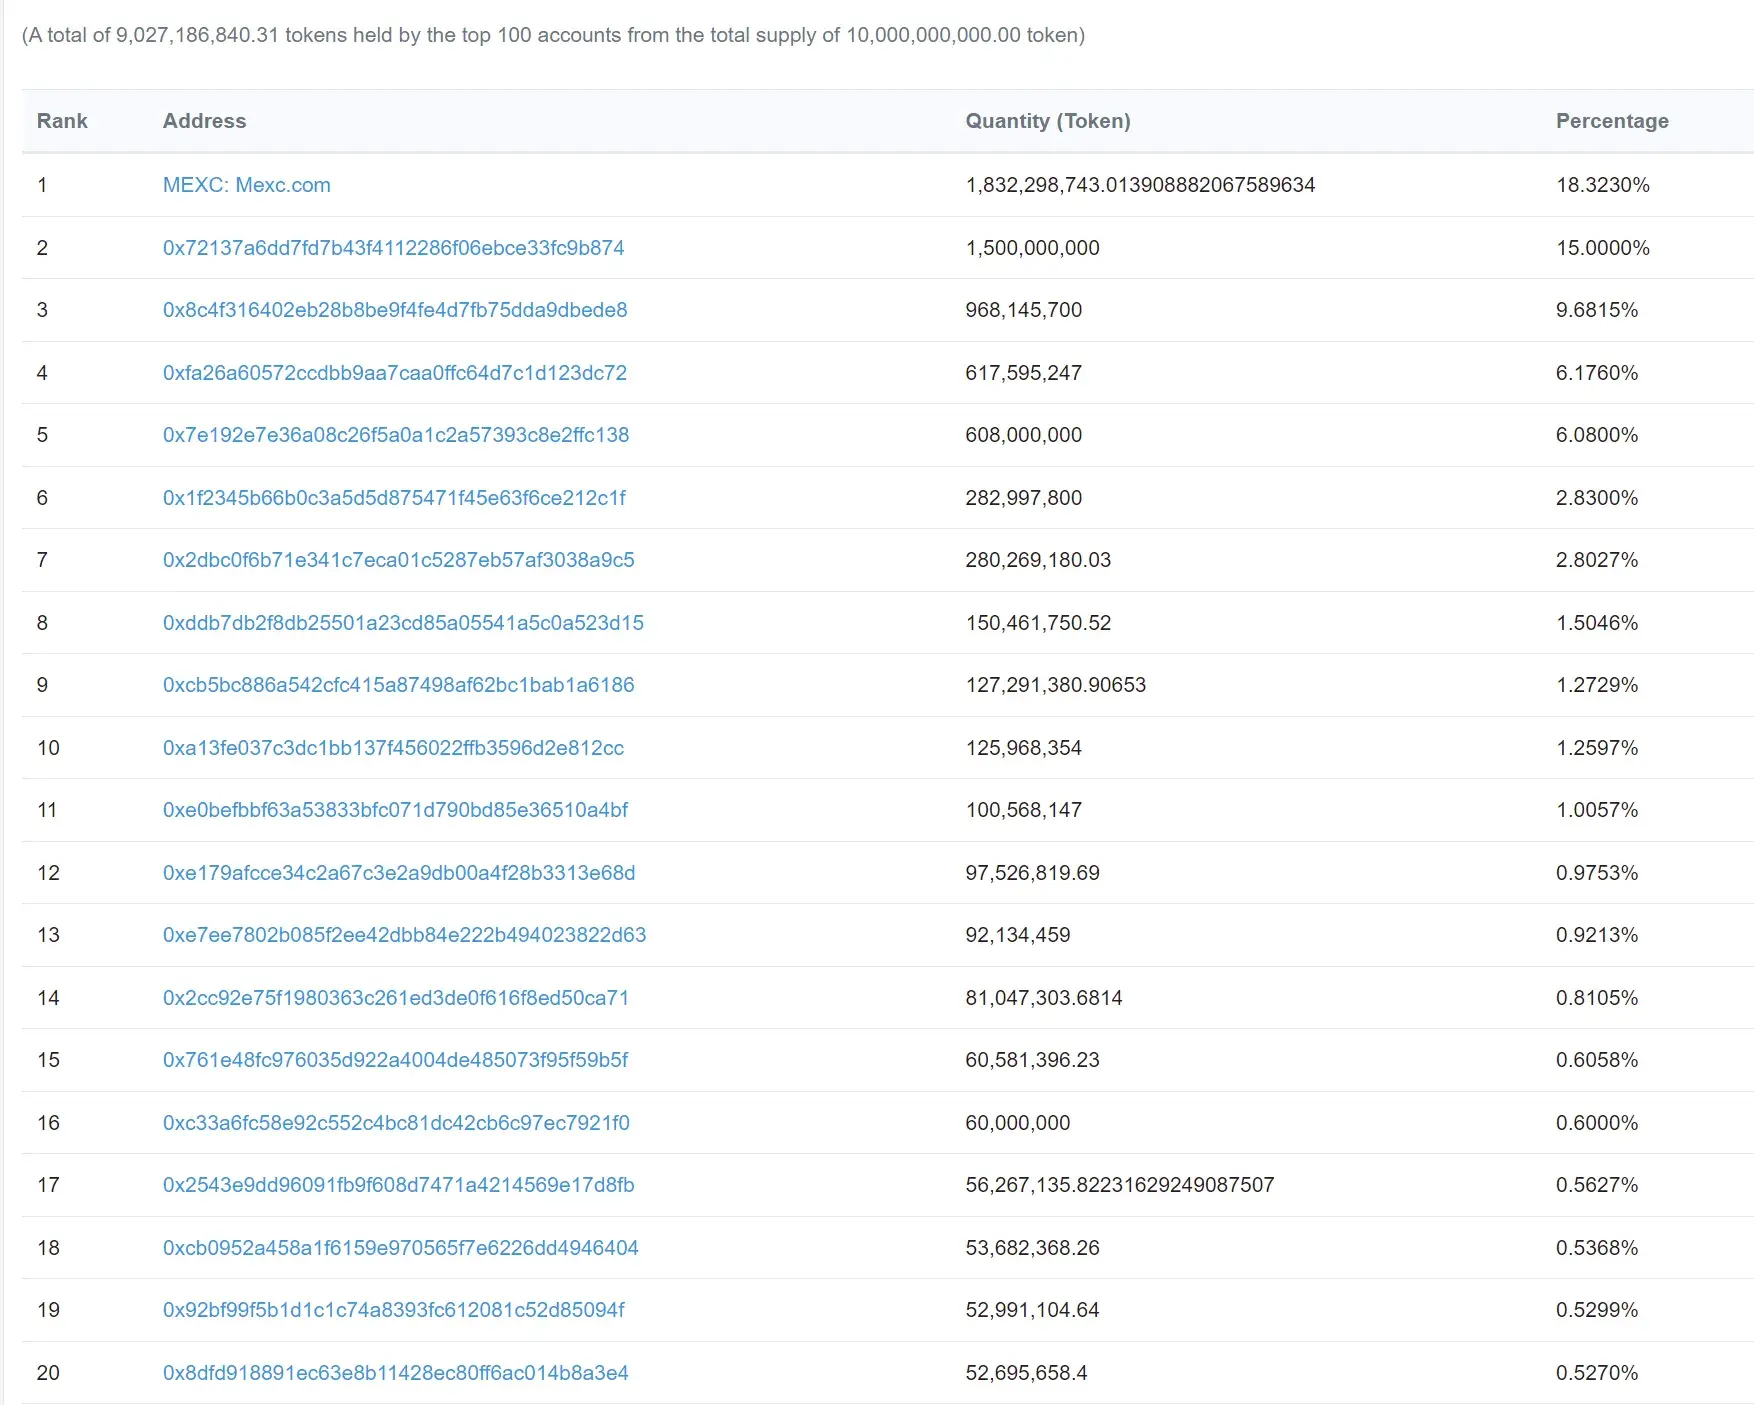Click the Address column header
Image resolution: width=1754 pixels, height=1405 pixels.
tap(204, 121)
